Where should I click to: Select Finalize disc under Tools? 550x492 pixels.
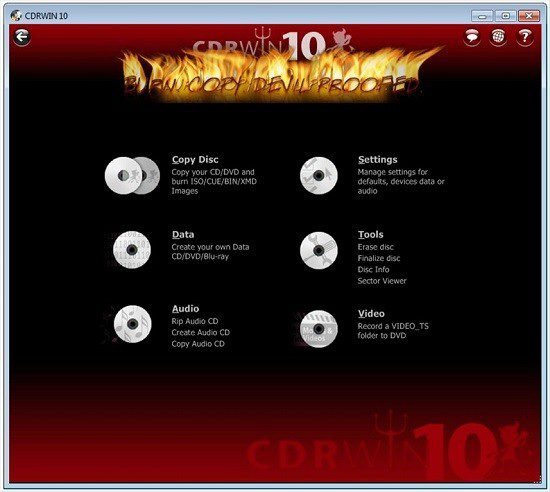click(378, 258)
